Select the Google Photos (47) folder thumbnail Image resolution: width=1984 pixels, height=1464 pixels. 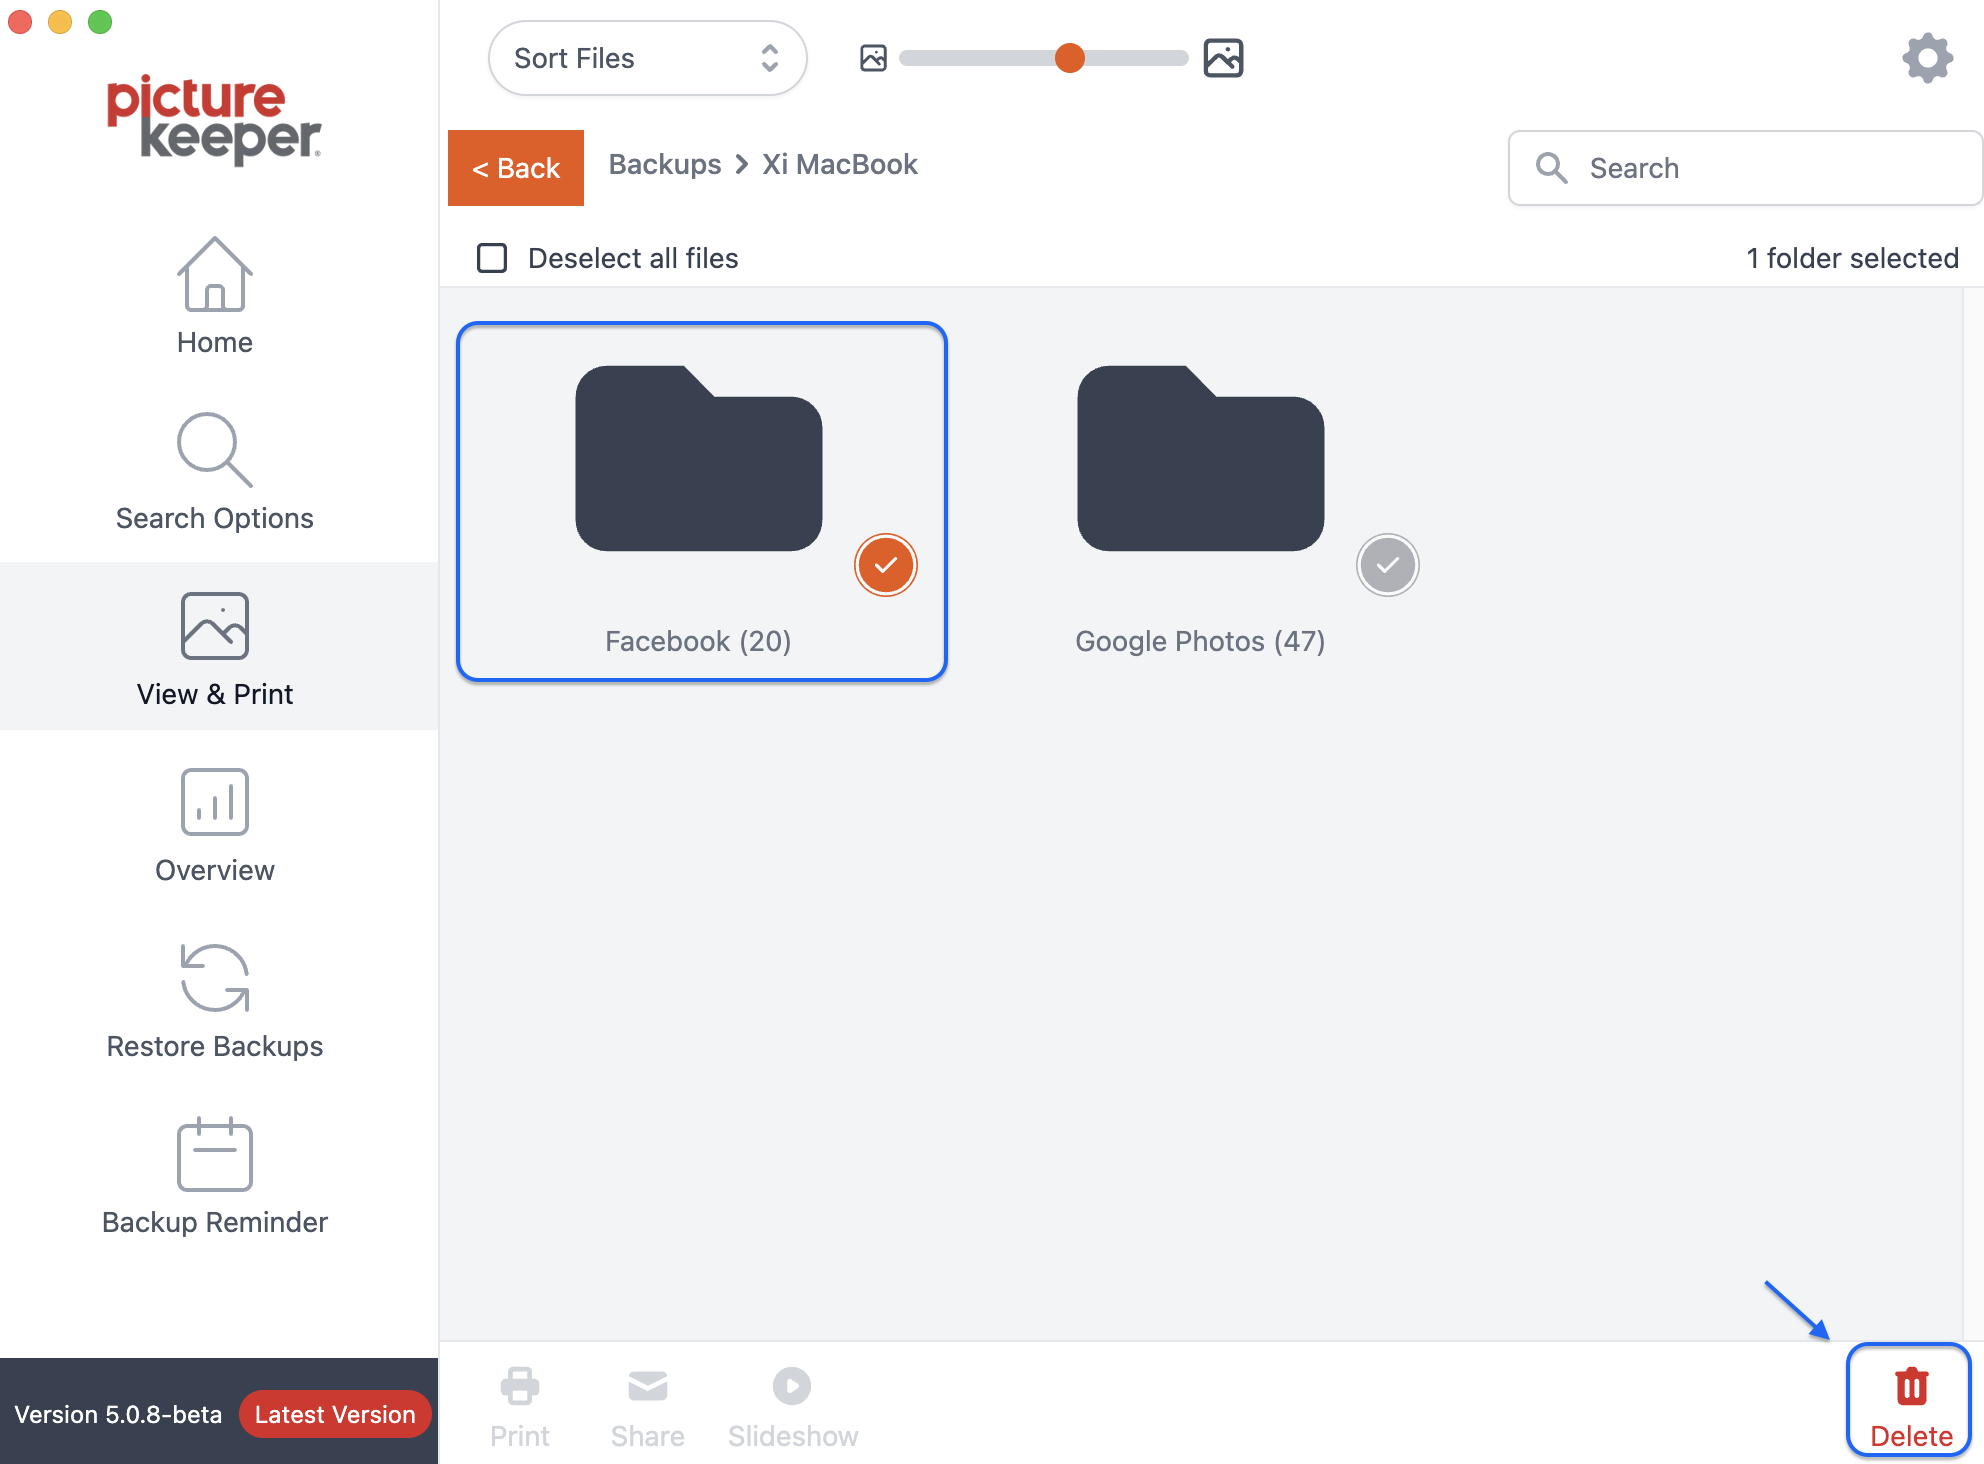coord(1200,458)
